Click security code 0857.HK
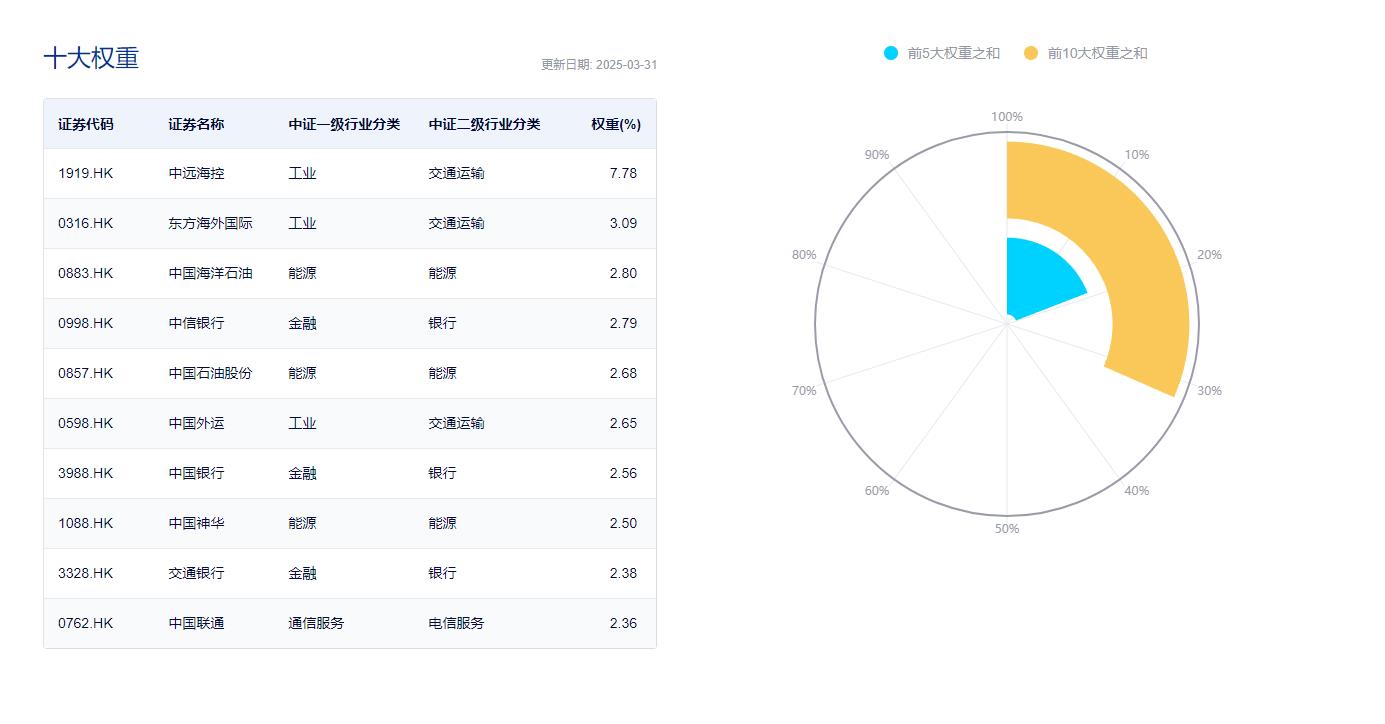The height and width of the screenshot is (724, 1385). click(86, 373)
